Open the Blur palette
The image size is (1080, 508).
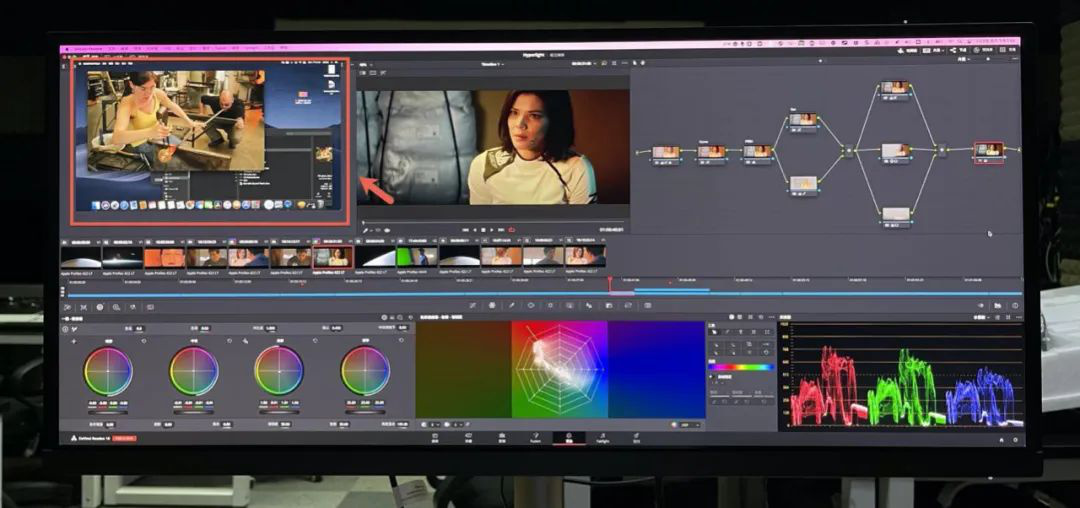(589, 305)
